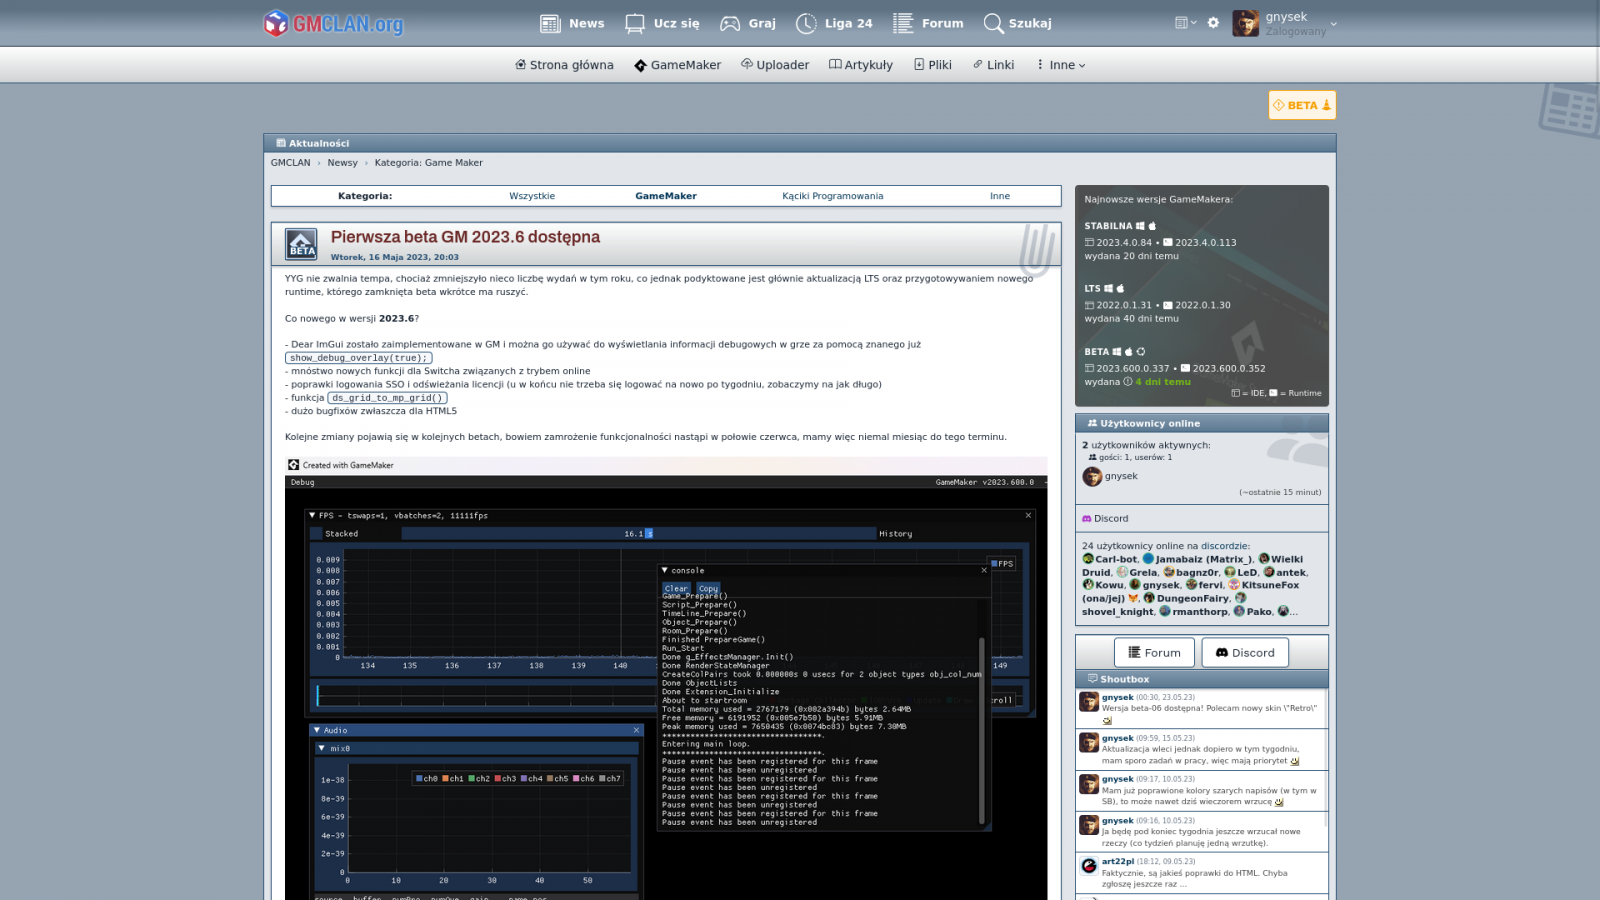
Task: Open the Artykuły menu item
Action: tap(861, 65)
